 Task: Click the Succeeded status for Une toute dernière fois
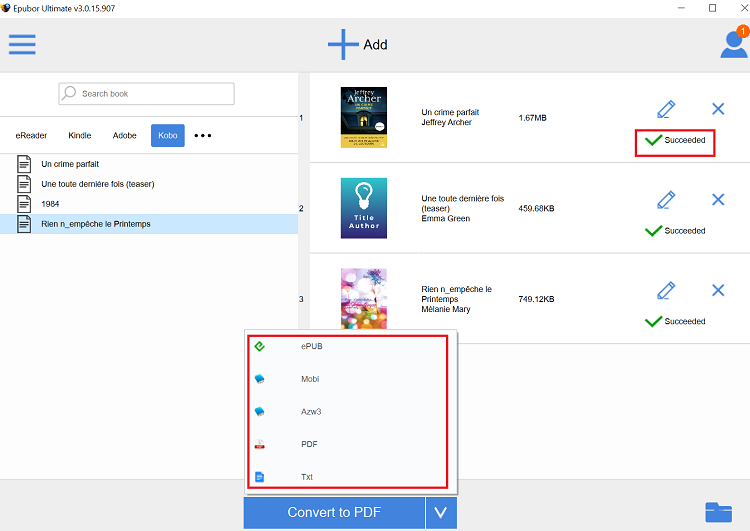pyautogui.click(x=675, y=231)
